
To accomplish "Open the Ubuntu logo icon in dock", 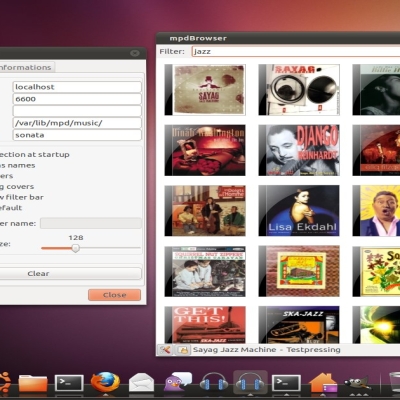I will coord(5,383).
